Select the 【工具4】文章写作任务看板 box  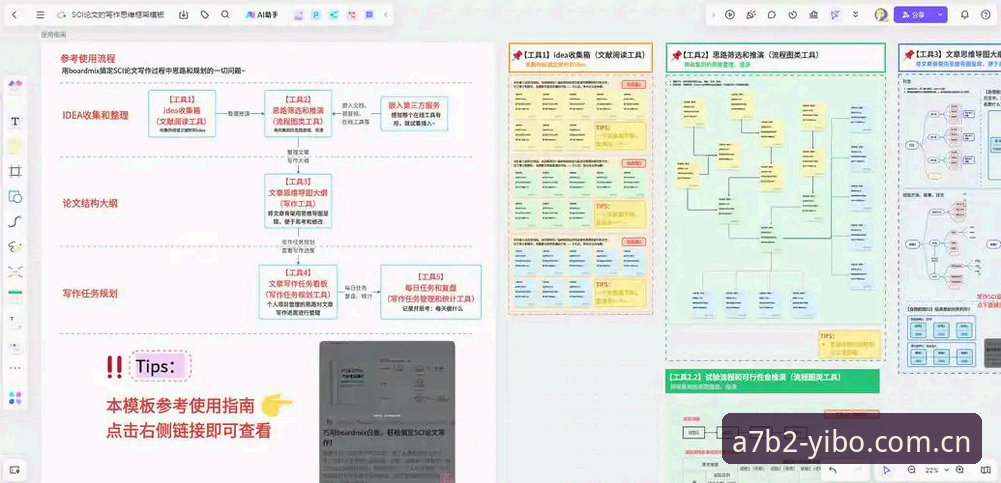pyautogui.click(x=298, y=292)
